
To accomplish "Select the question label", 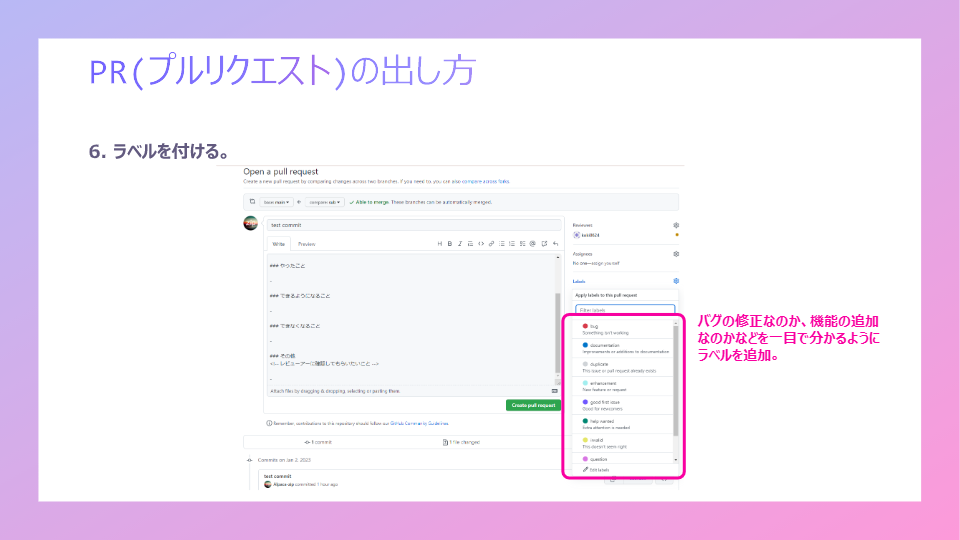I will click(x=623, y=459).
